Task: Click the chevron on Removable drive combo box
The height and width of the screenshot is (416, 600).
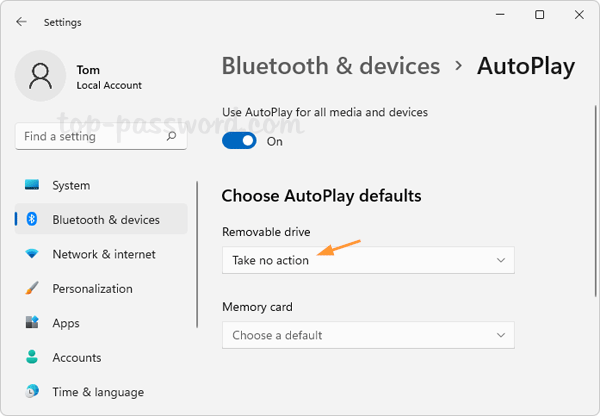Action: (x=501, y=260)
